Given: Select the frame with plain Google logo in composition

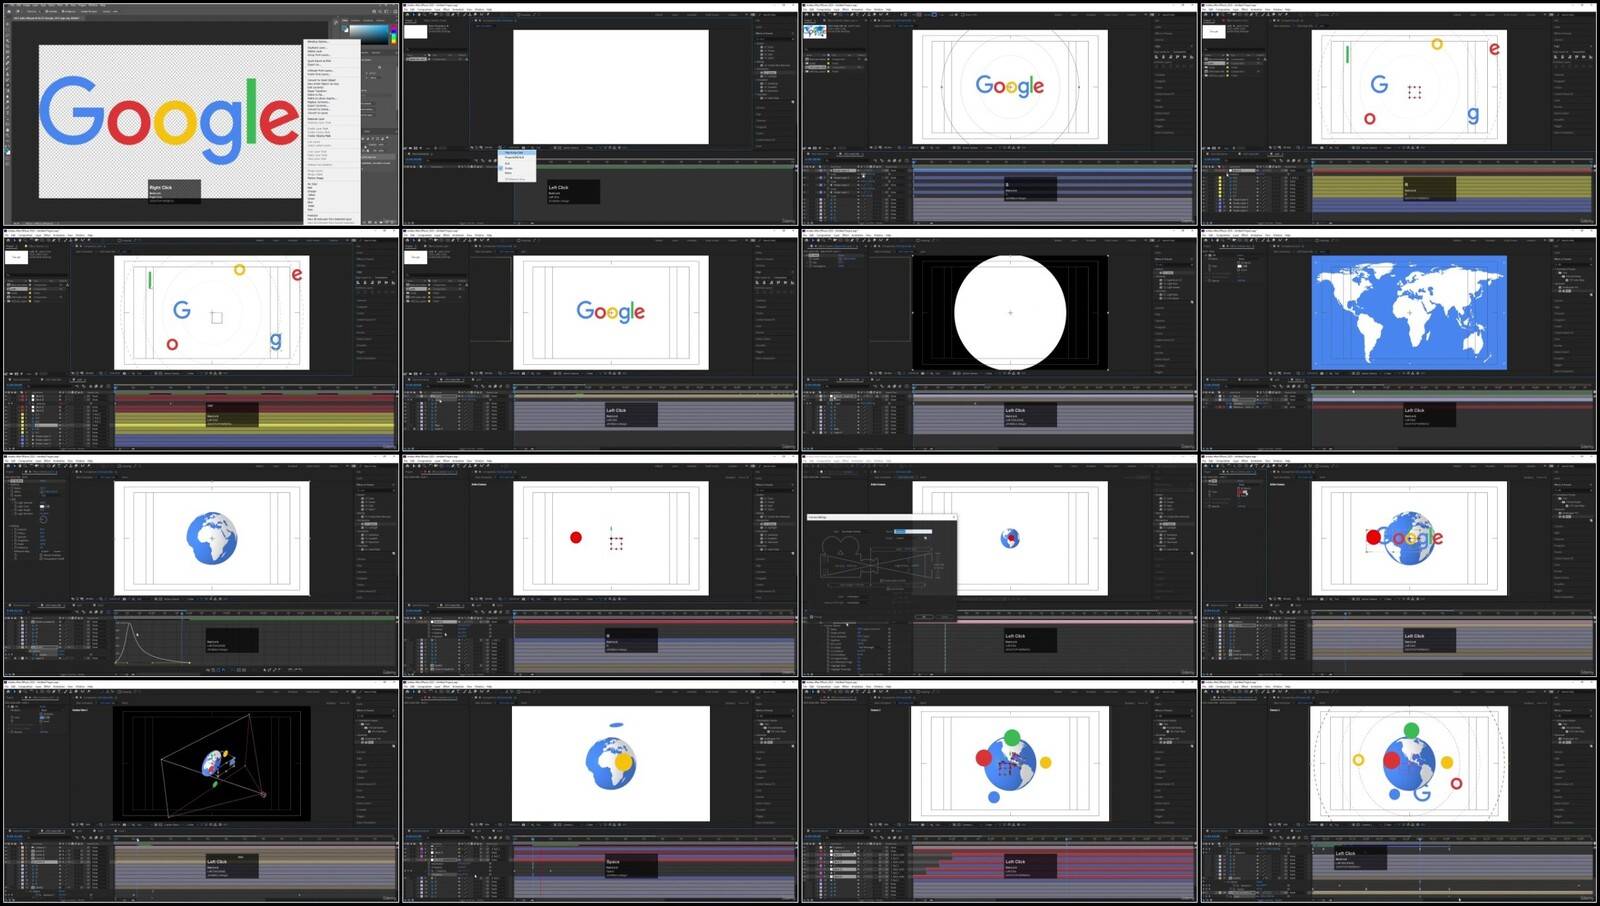Looking at the screenshot, I should tap(600, 340).
